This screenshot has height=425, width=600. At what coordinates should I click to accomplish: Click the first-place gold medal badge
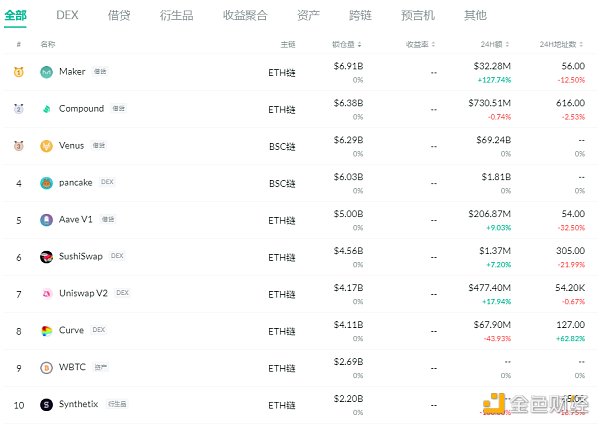pyautogui.click(x=18, y=72)
